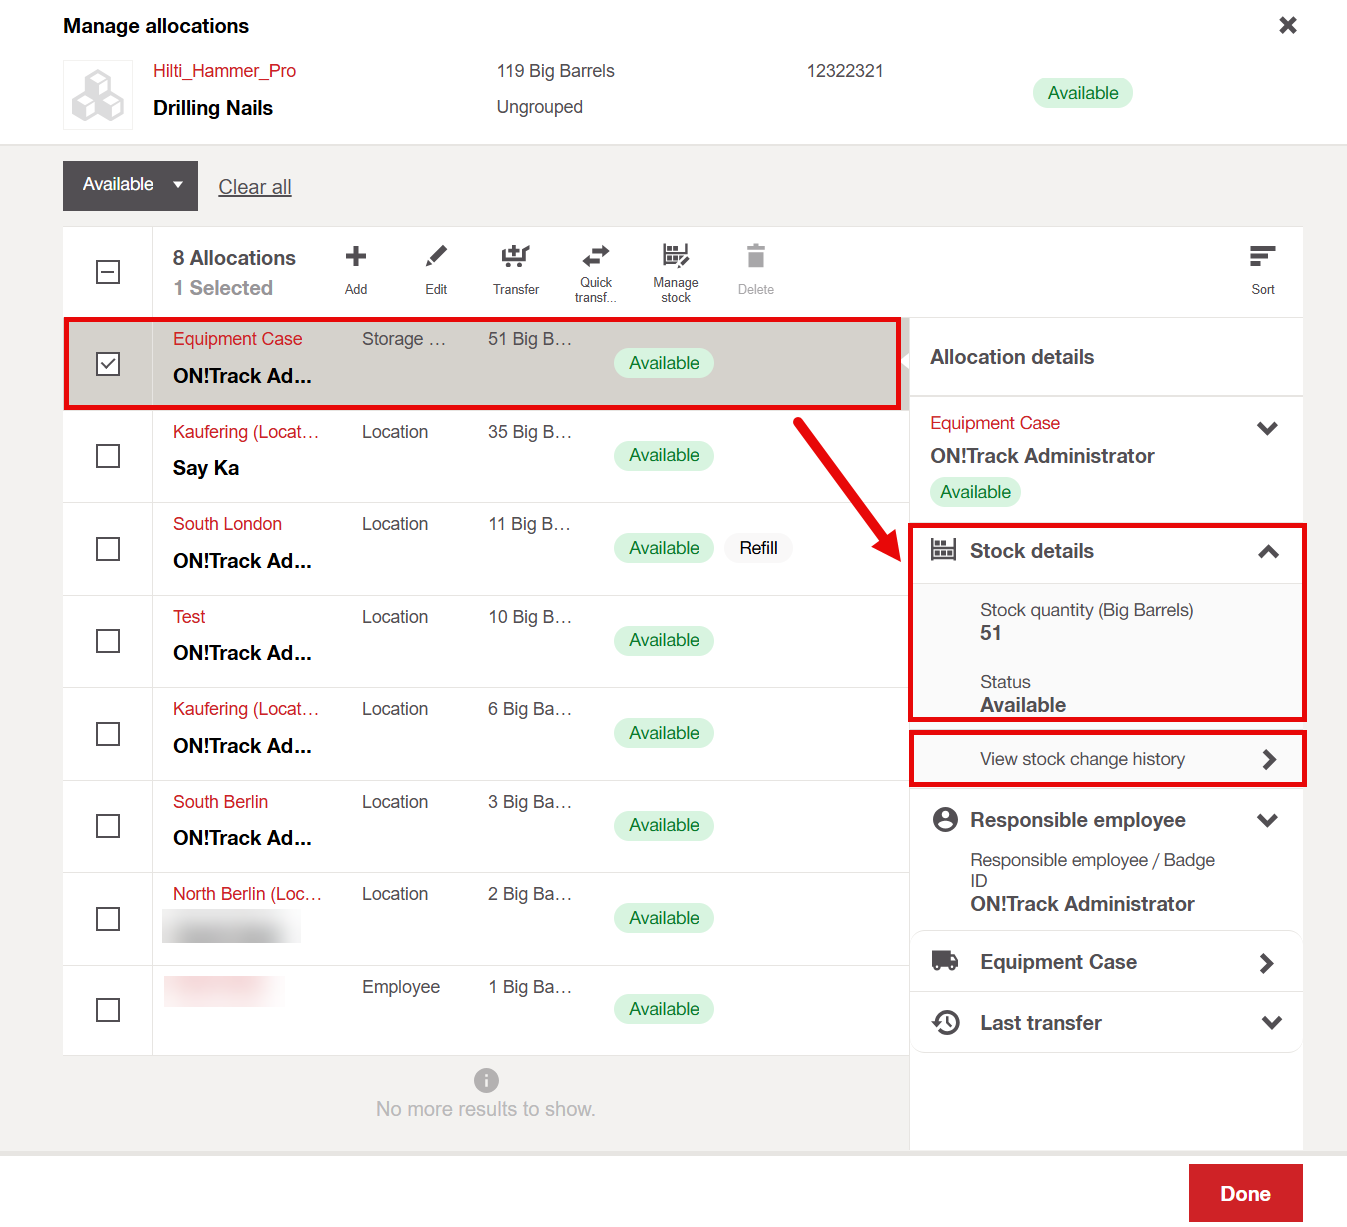The image size is (1347, 1227).
Task: Toggle the select-all allocations checkbox
Action: point(108,272)
